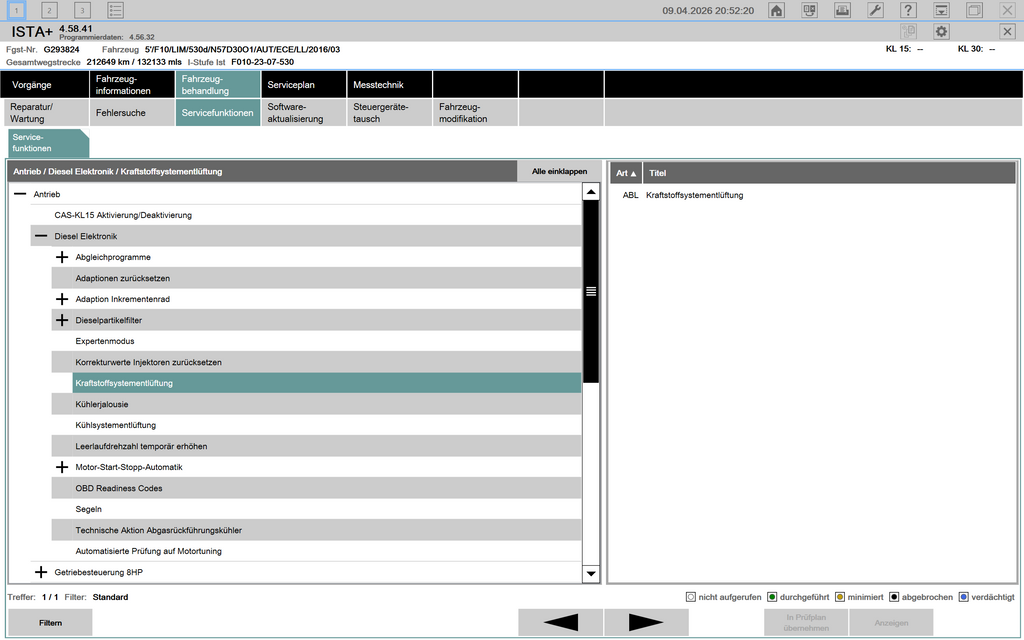Click the wrench tools icon
Screen dimensions: 1024x640
tap(875, 10)
